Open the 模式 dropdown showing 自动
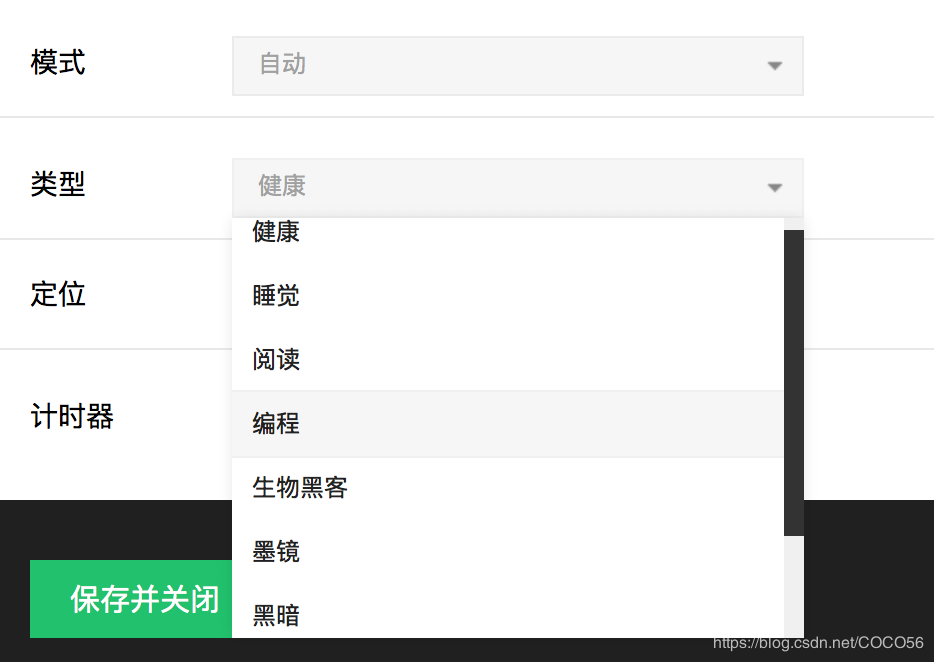The width and height of the screenshot is (934, 662). (x=517, y=66)
